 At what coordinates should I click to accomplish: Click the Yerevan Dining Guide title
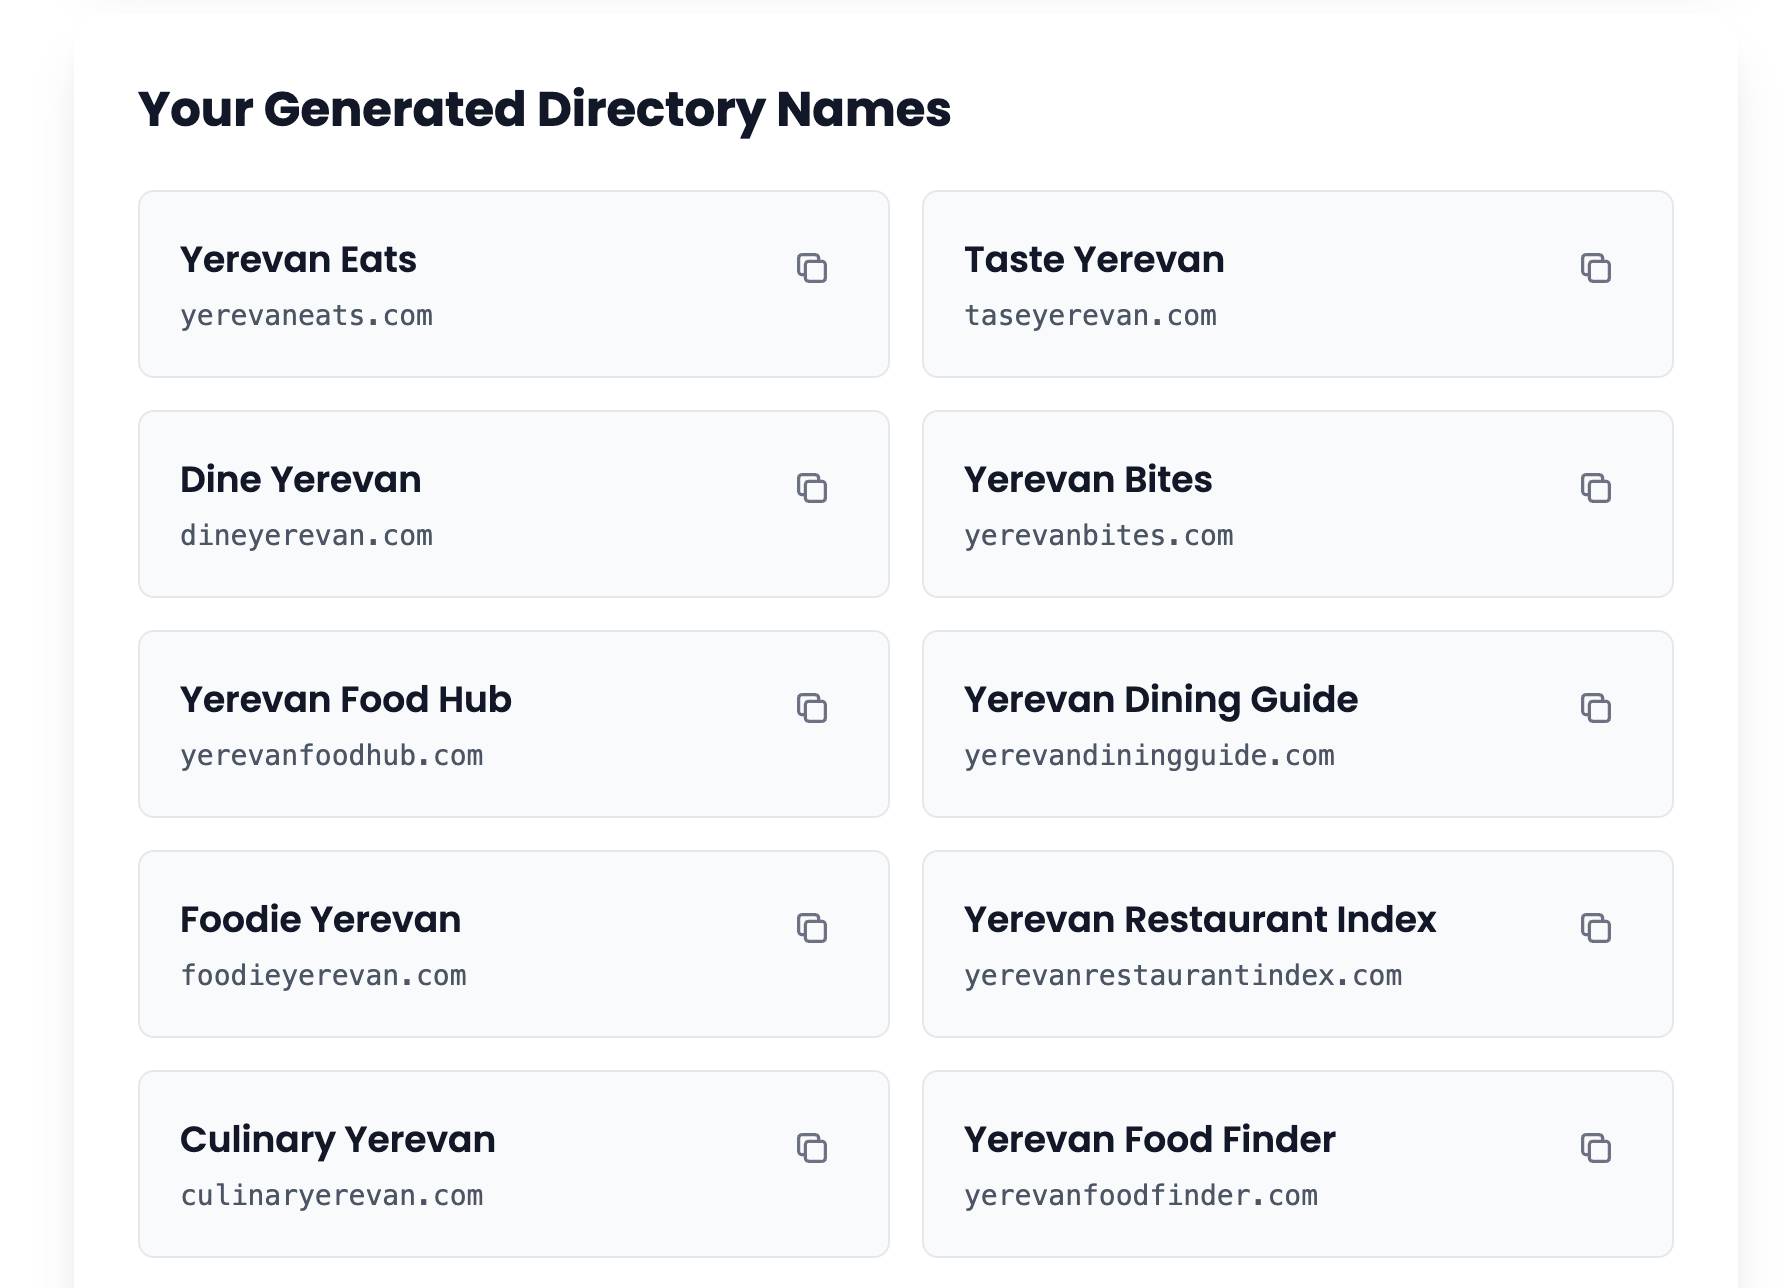click(x=1160, y=699)
